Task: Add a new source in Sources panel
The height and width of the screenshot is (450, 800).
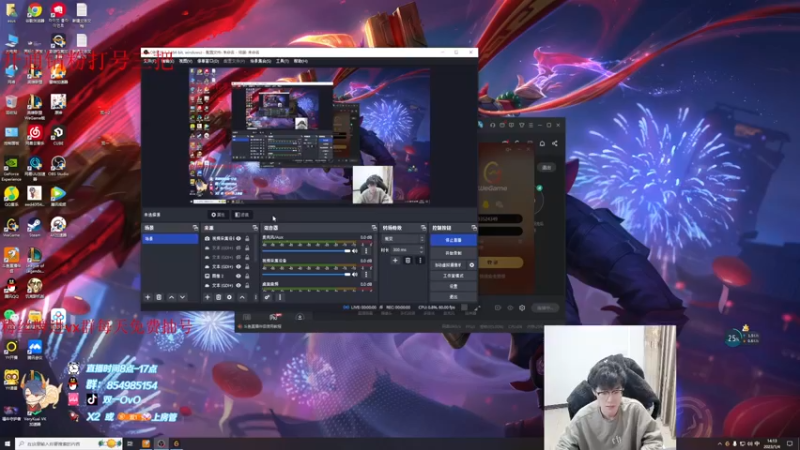Action: (207, 297)
